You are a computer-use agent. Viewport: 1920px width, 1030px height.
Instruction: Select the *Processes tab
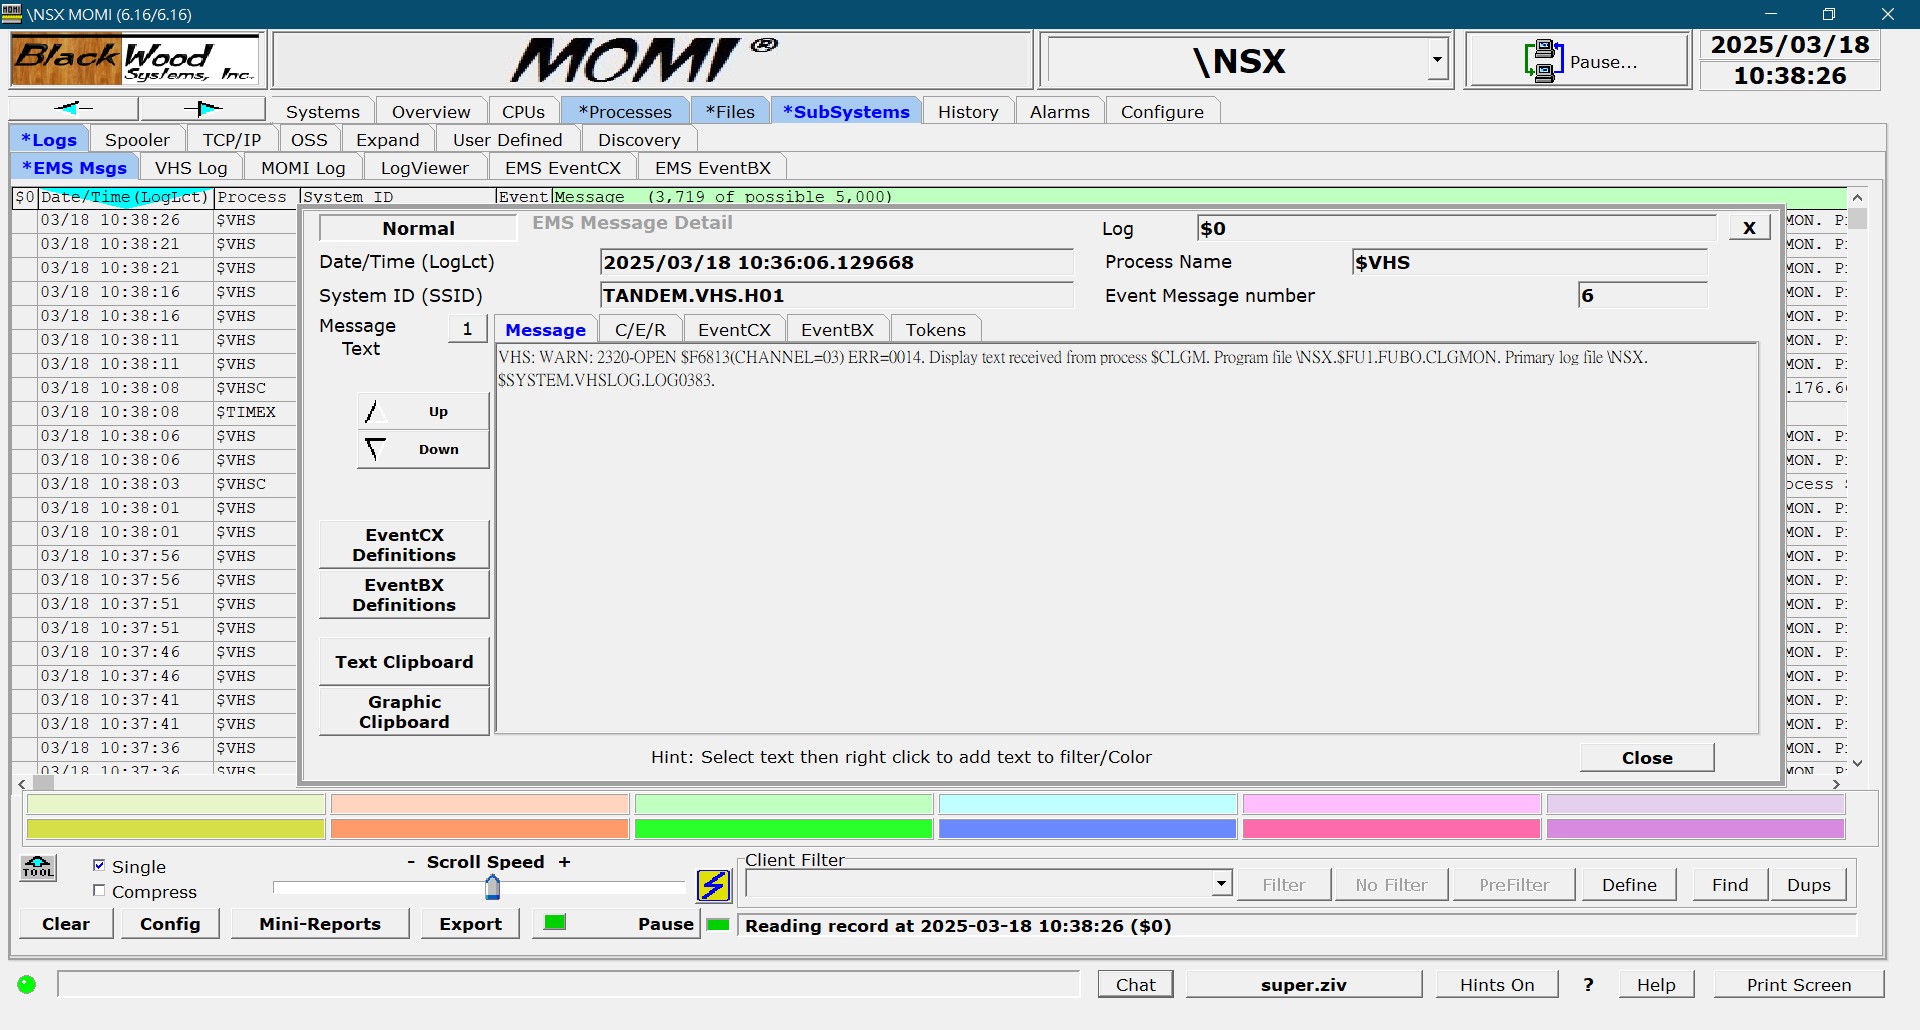625,111
